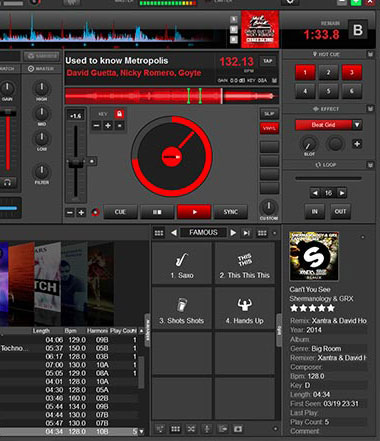Viewport: 380px width, 441px height.
Task: Raise the key with the plus button
Action: (x=108, y=126)
